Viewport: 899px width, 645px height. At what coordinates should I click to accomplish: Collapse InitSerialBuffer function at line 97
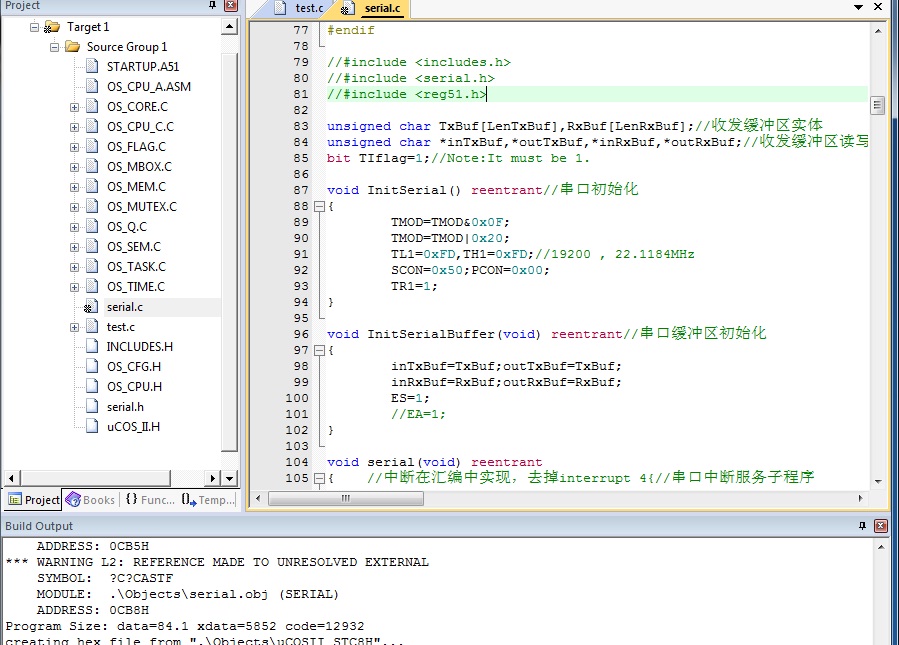coord(319,350)
